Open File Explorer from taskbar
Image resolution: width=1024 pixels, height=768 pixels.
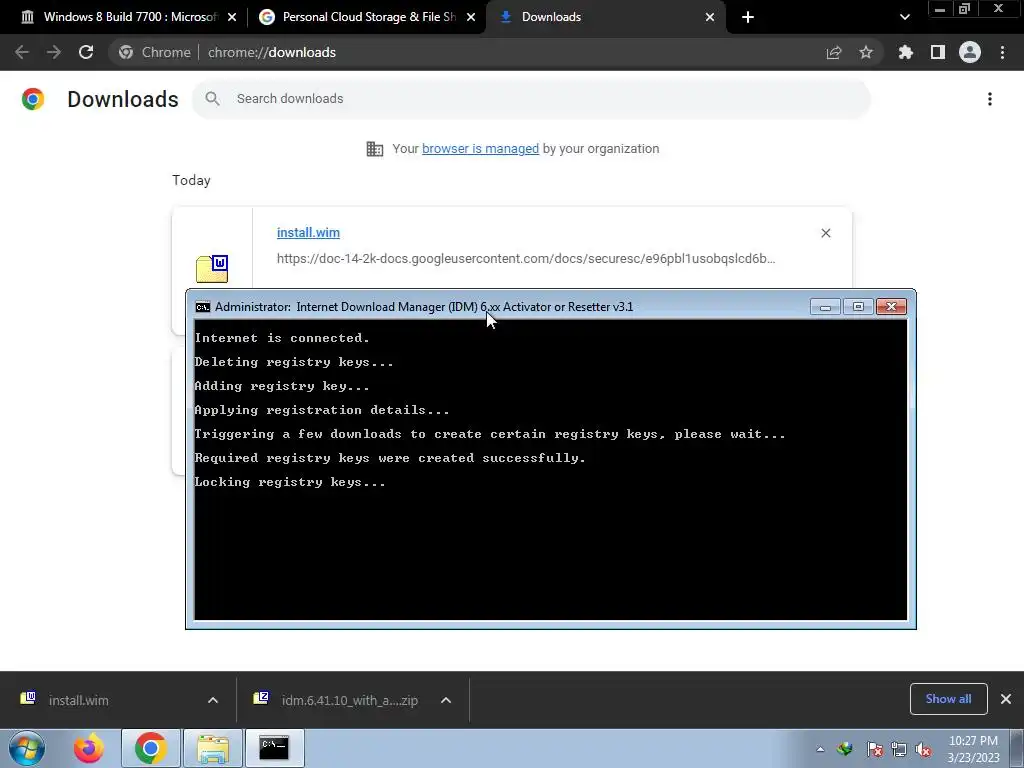213,748
